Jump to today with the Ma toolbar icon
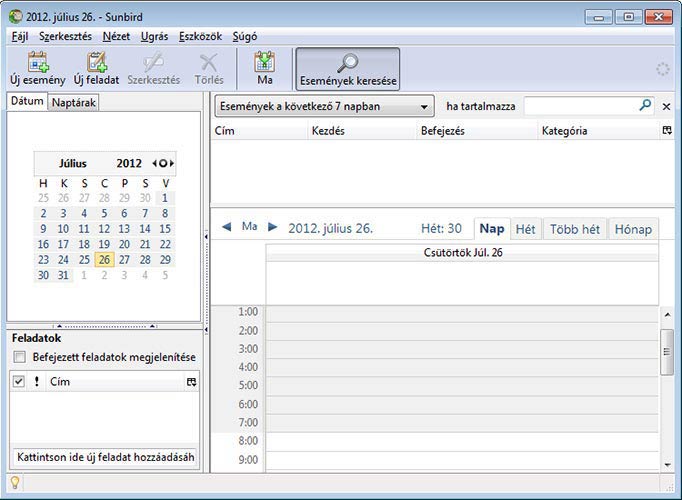The width and height of the screenshot is (682, 500). (x=264, y=69)
